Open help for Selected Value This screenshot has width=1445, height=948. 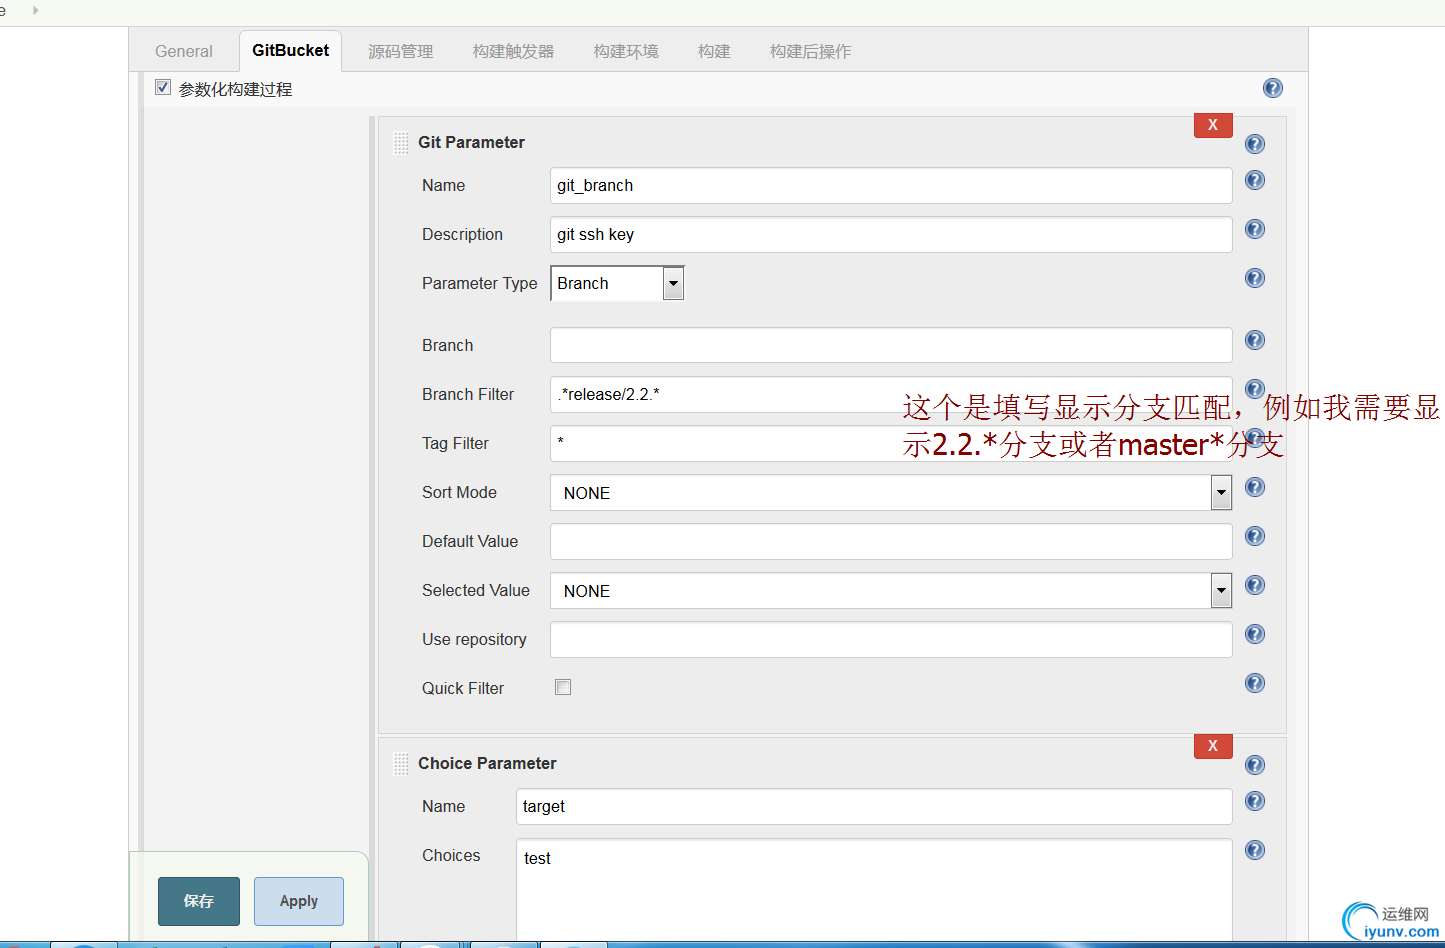tap(1255, 585)
